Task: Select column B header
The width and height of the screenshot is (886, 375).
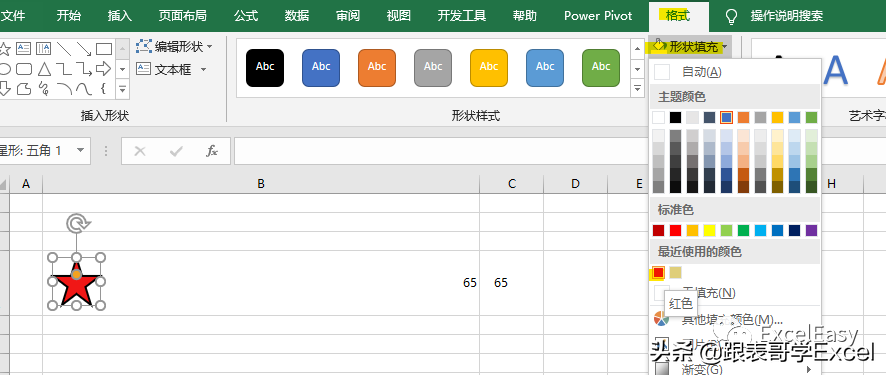Action: click(261, 184)
